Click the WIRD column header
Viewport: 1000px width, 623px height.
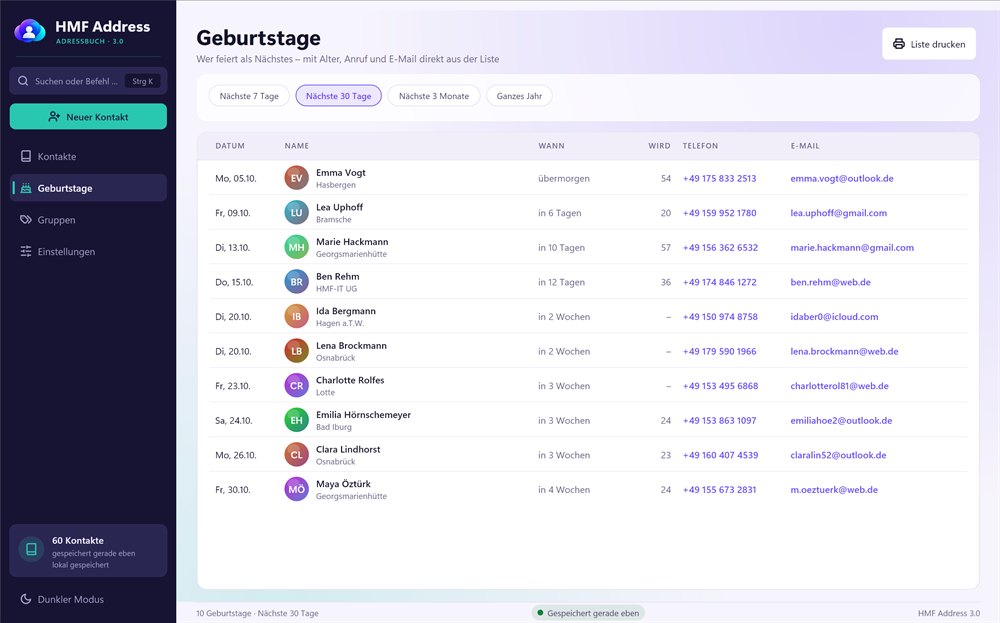[x=659, y=146]
